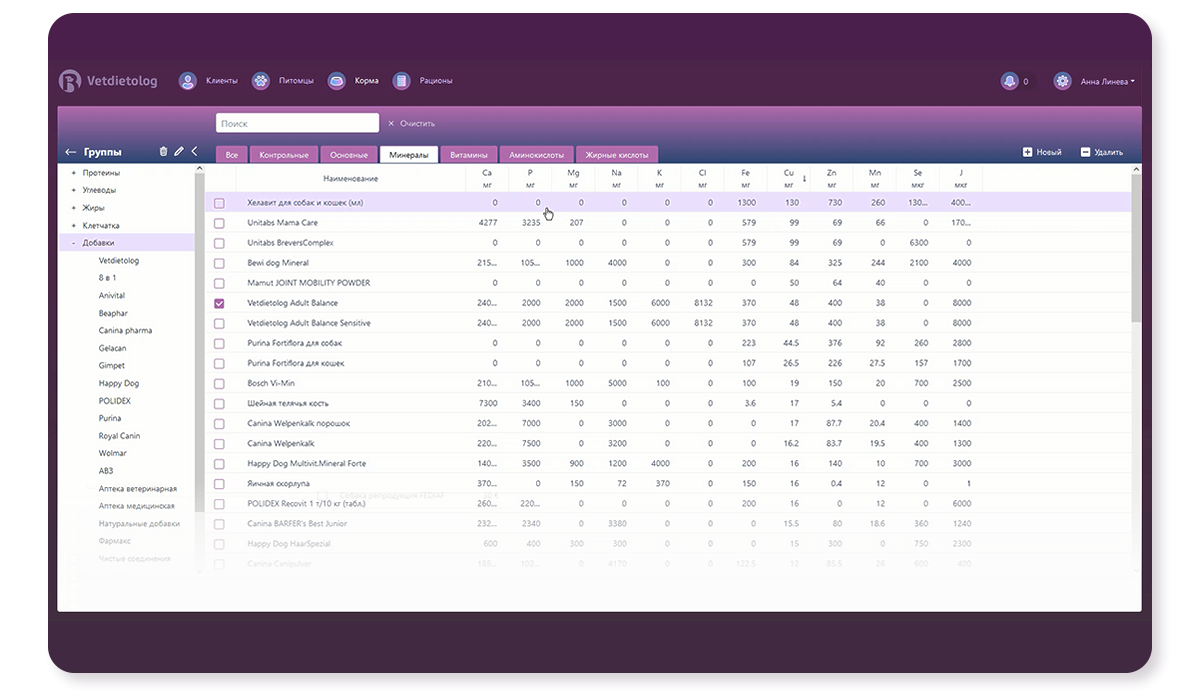Click the Новый button
1200x700 pixels.
(x=1041, y=152)
